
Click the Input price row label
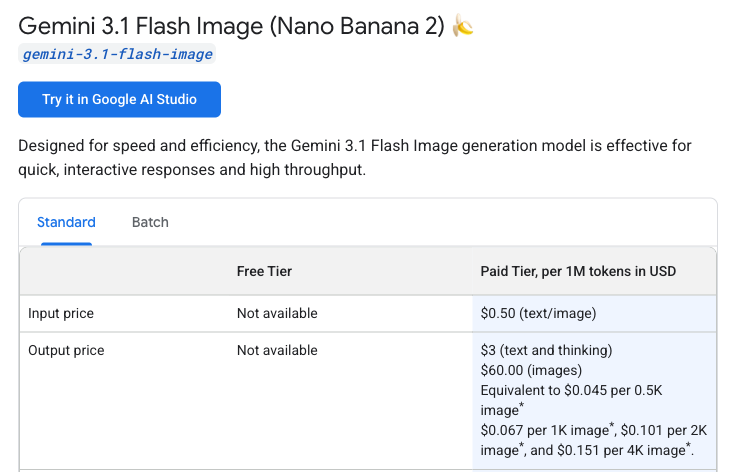point(61,313)
